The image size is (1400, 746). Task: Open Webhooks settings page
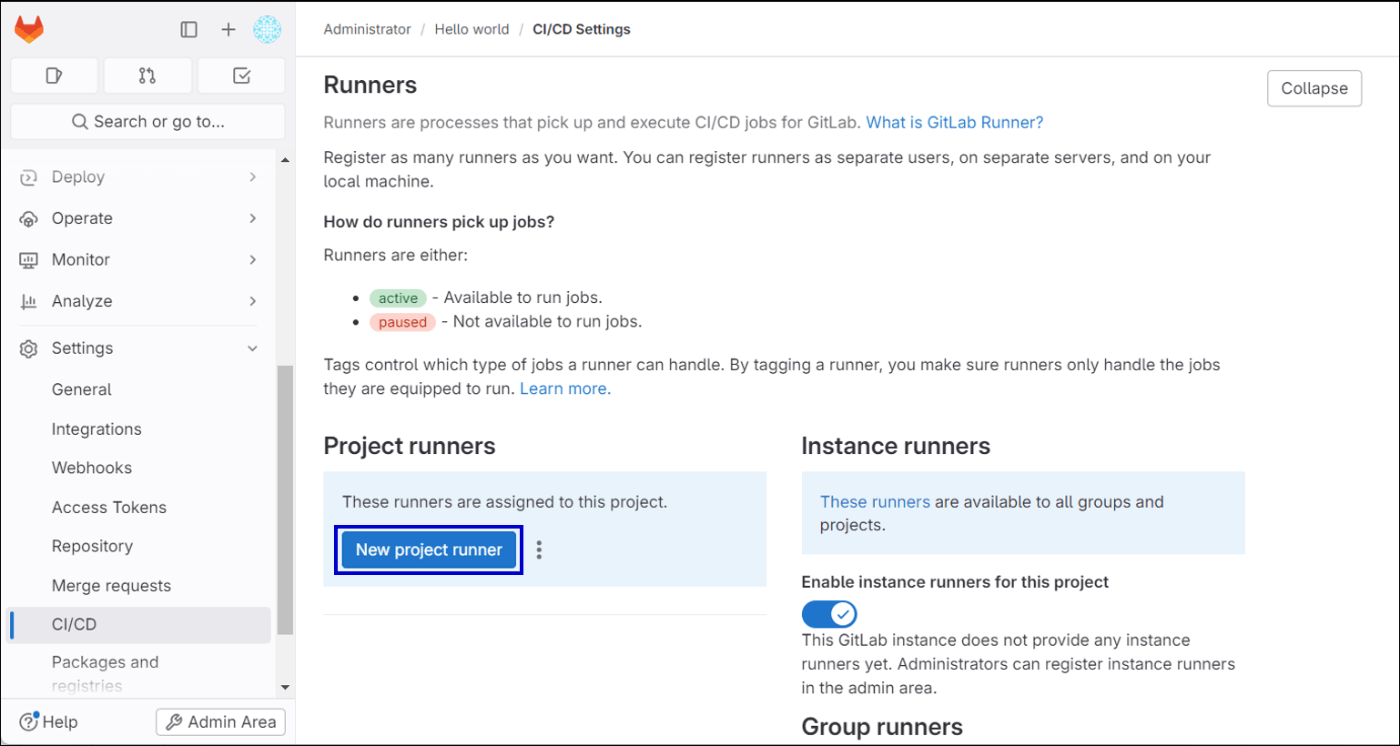click(140, 468)
